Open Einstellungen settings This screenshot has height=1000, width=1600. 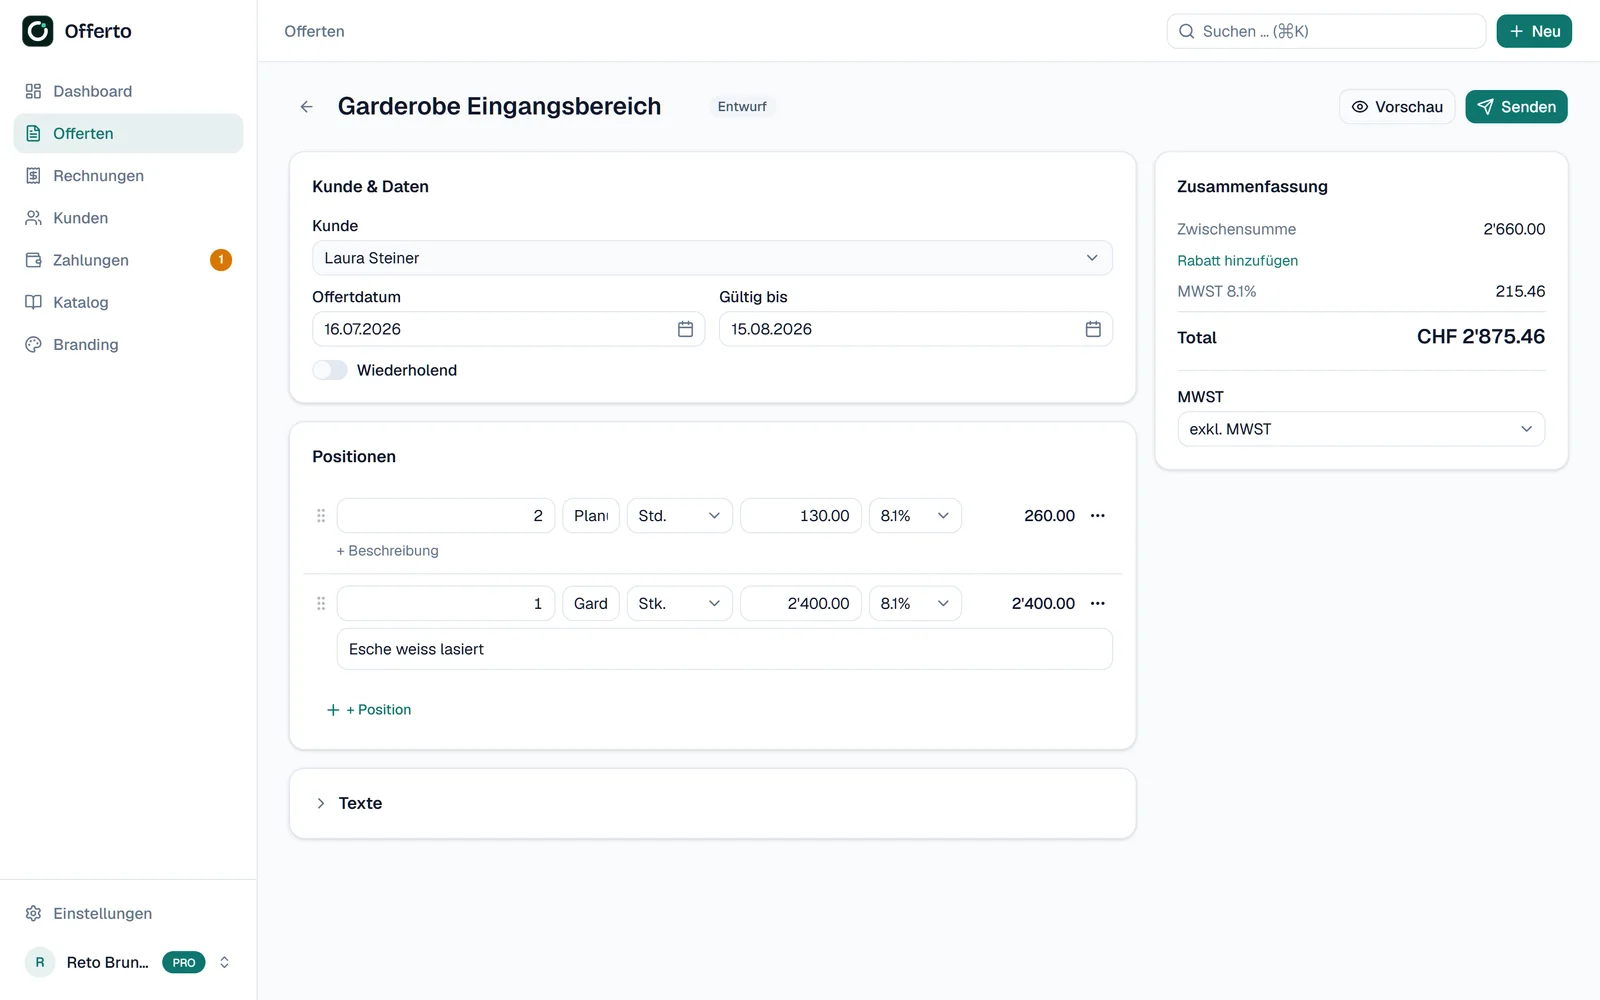(128, 913)
